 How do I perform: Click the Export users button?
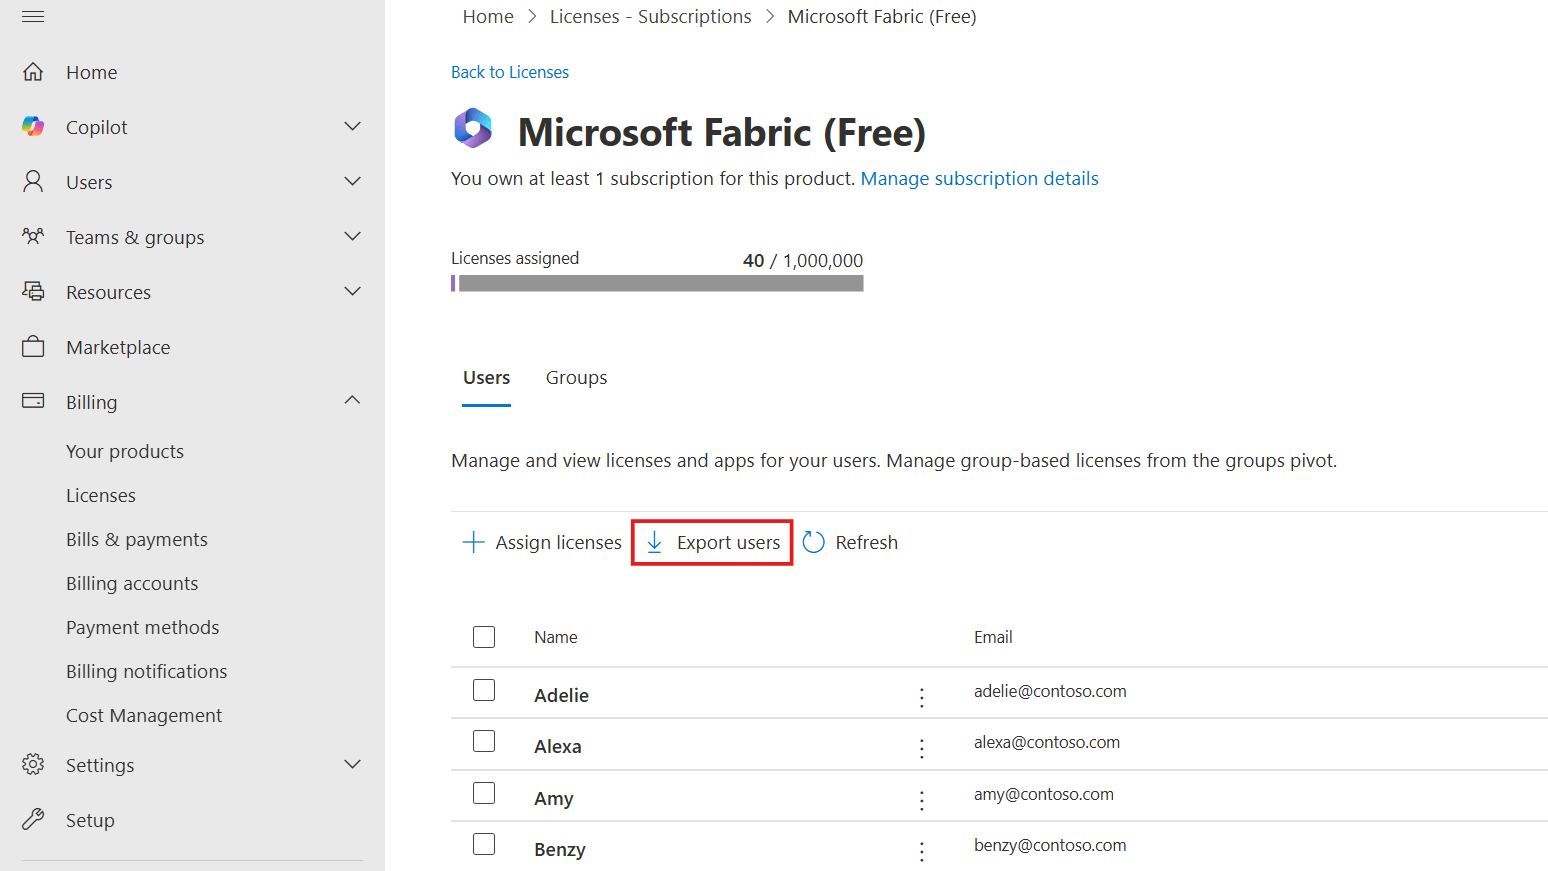tap(711, 542)
